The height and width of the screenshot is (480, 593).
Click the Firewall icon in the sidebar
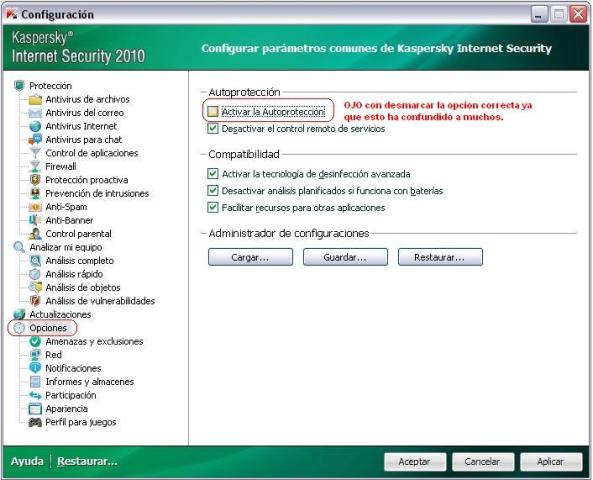coord(35,166)
